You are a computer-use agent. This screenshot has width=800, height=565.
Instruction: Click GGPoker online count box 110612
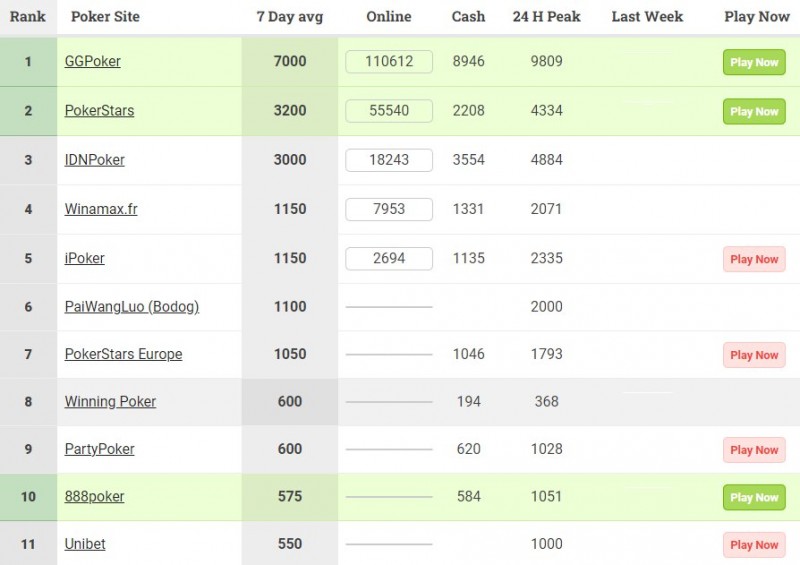point(389,62)
